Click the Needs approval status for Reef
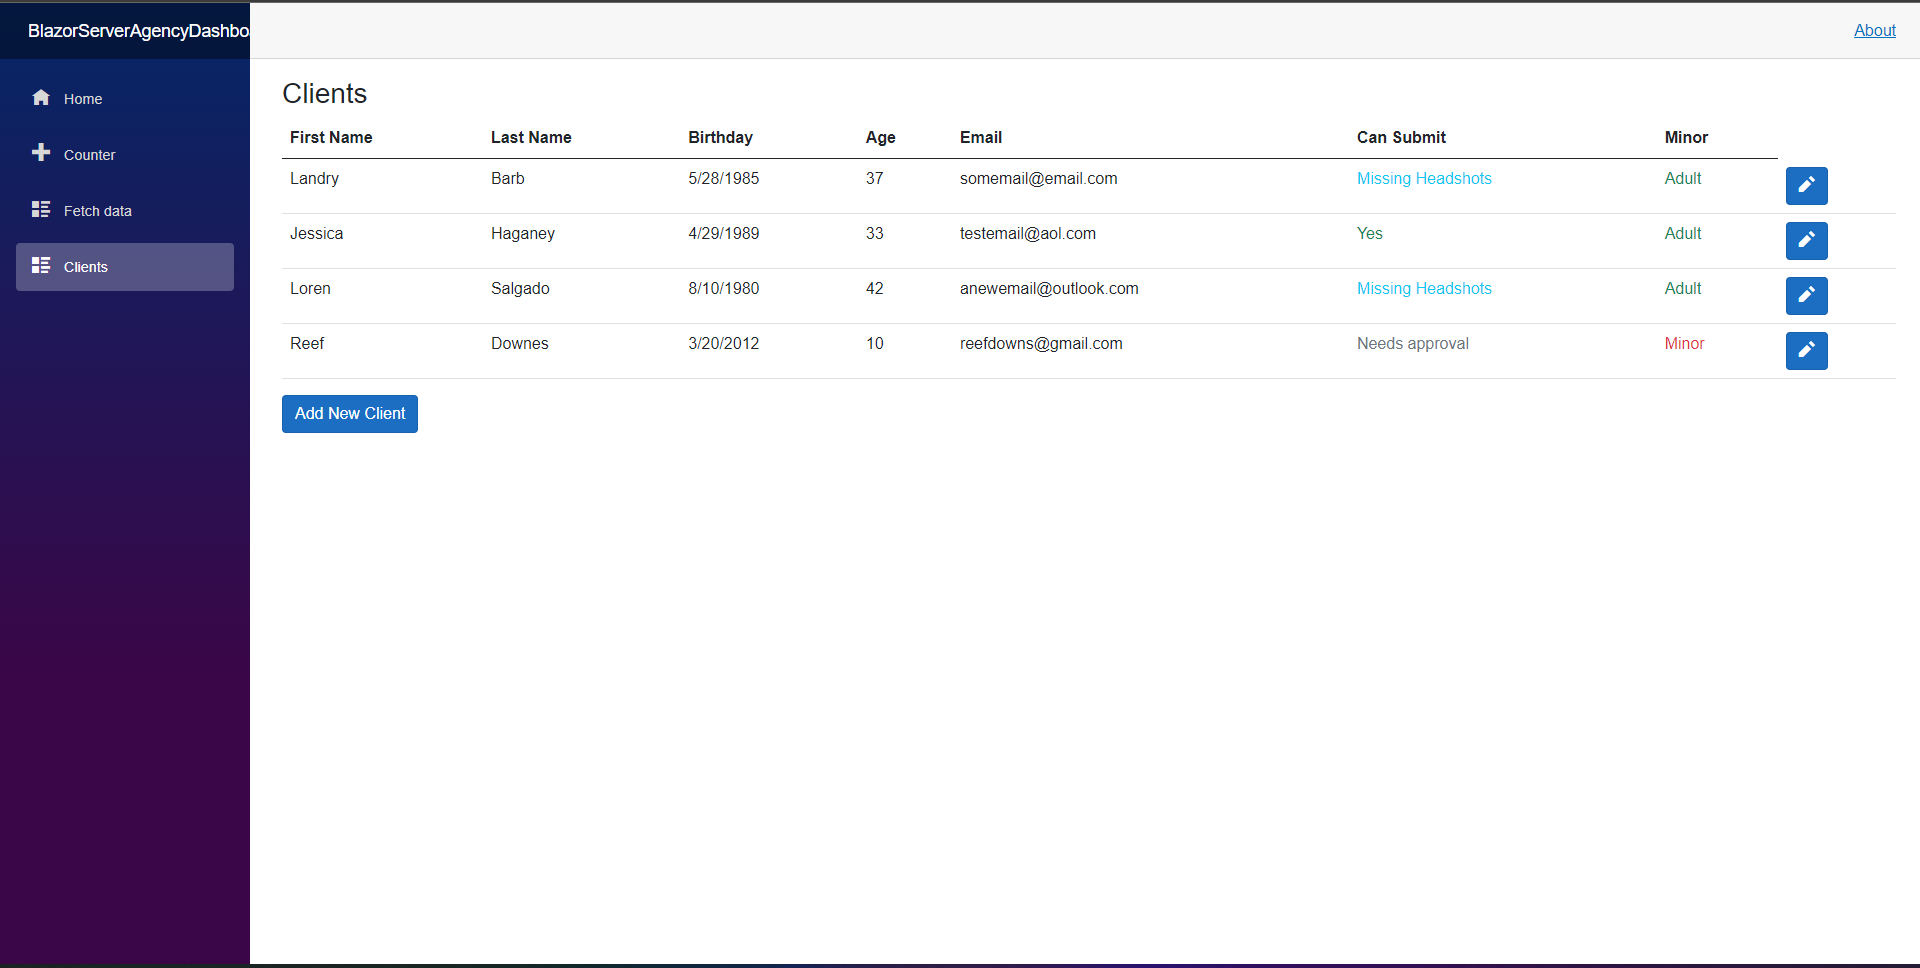The image size is (1920, 968). pyautogui.click(x=1412, y=343)
